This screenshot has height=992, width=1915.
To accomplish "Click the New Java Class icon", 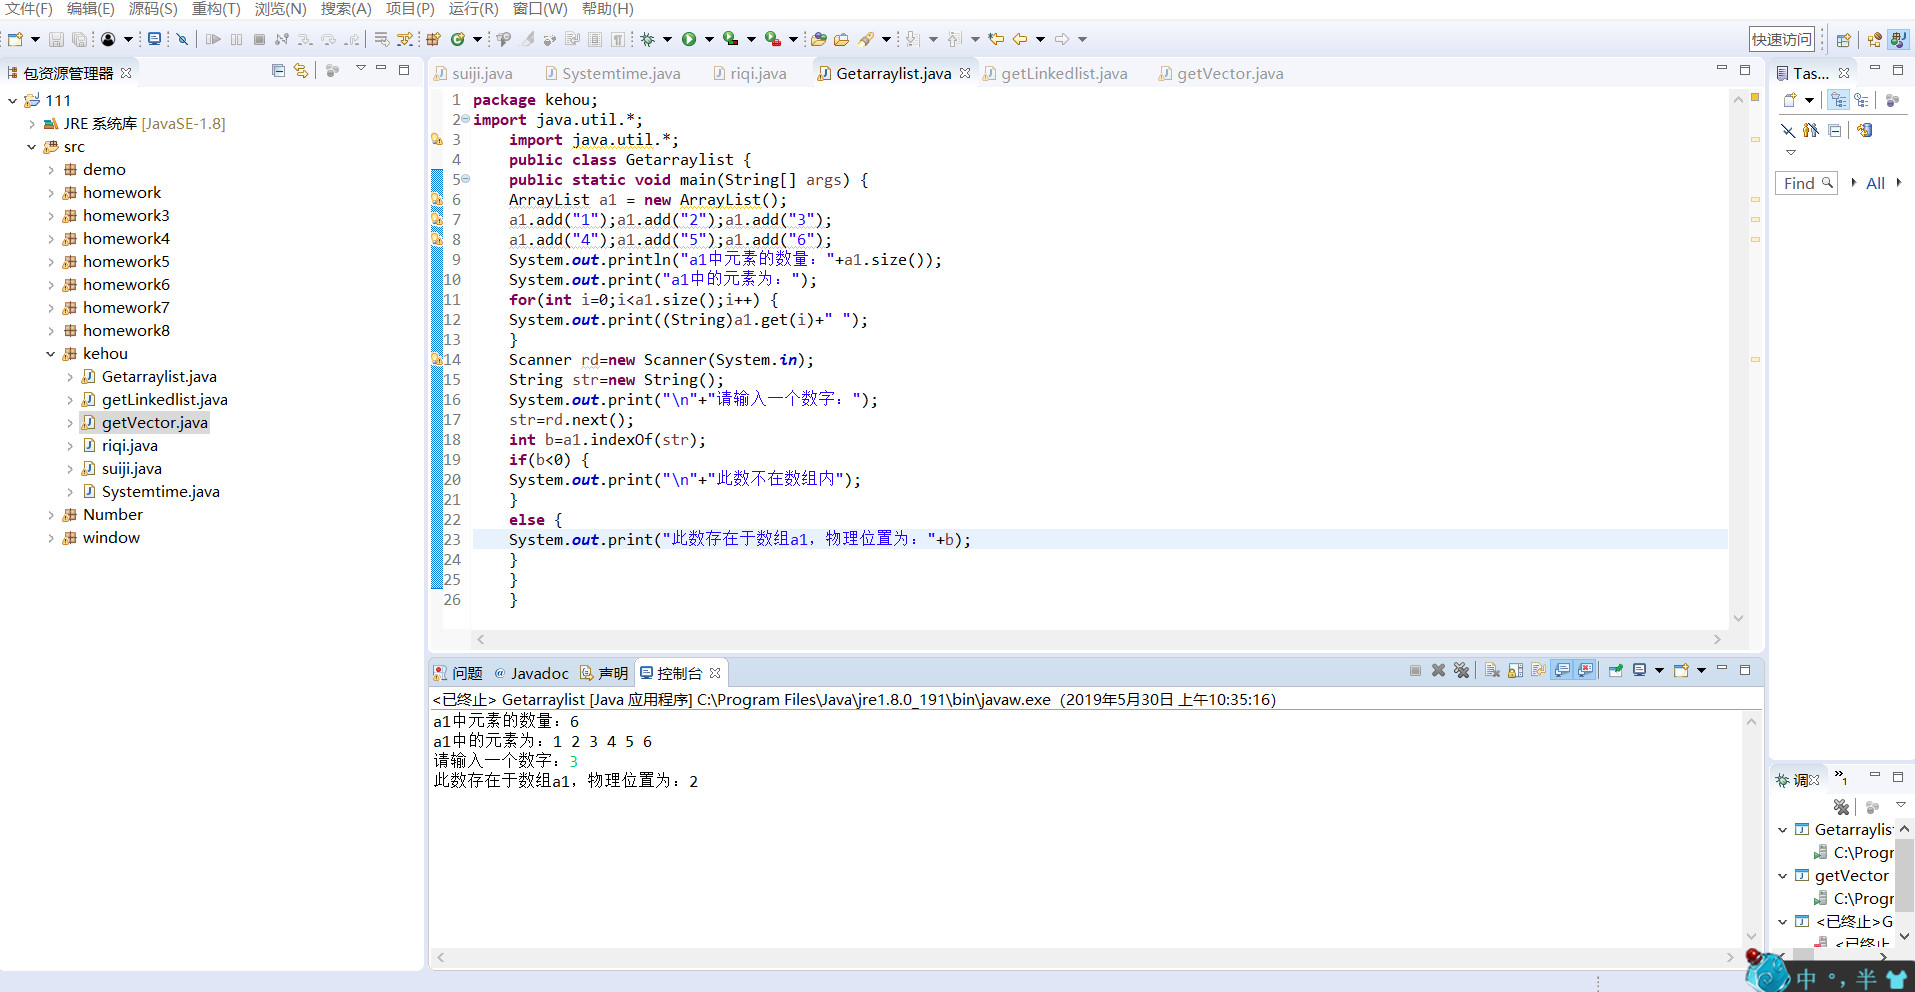I will point(458,39).
